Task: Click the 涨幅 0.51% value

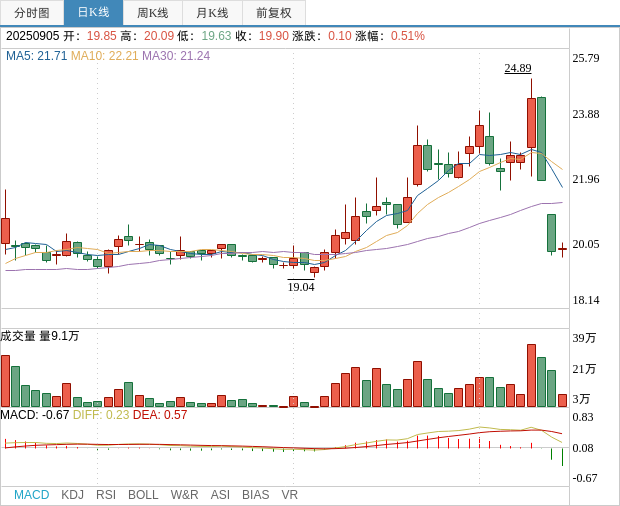Action: pyautogui.click(x=408, y=36)
